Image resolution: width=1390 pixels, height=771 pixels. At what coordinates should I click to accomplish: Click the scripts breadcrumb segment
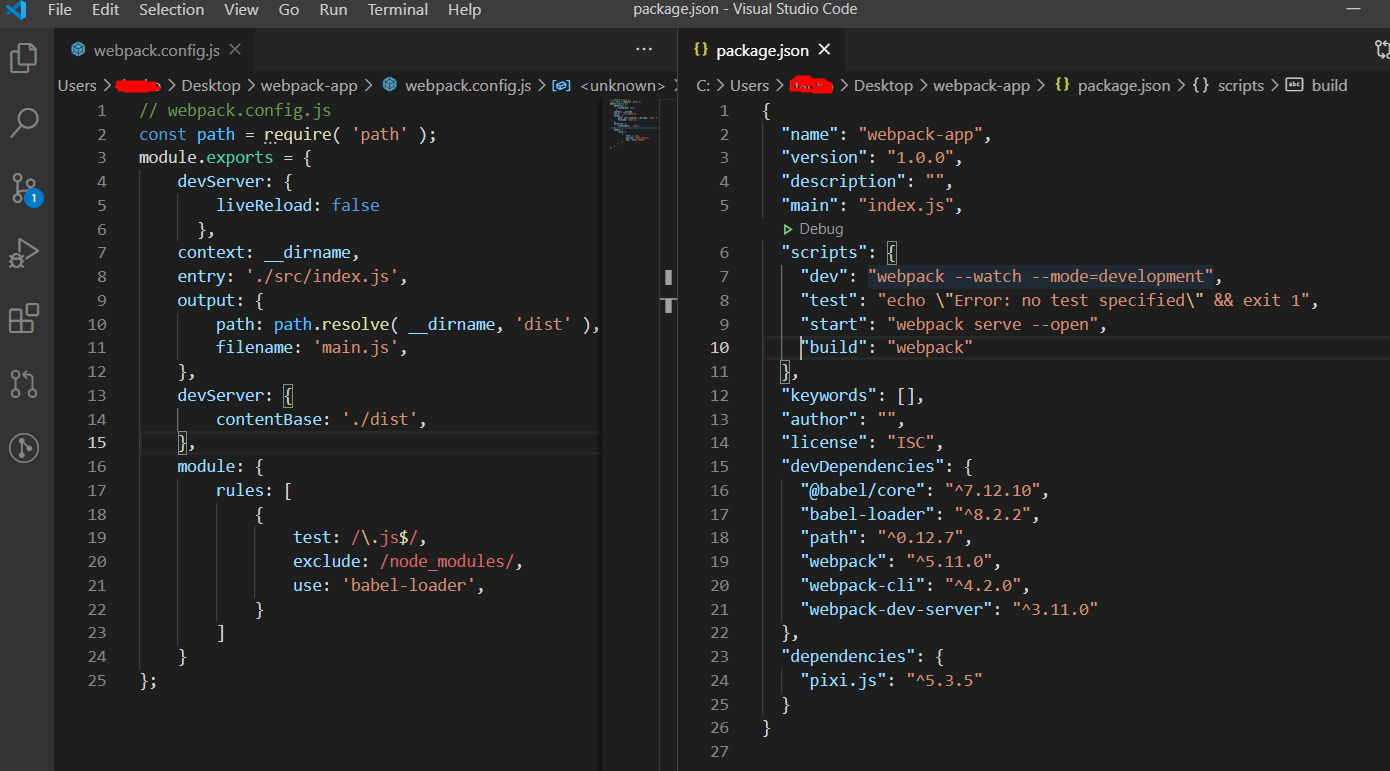(x=1241, y=86)
